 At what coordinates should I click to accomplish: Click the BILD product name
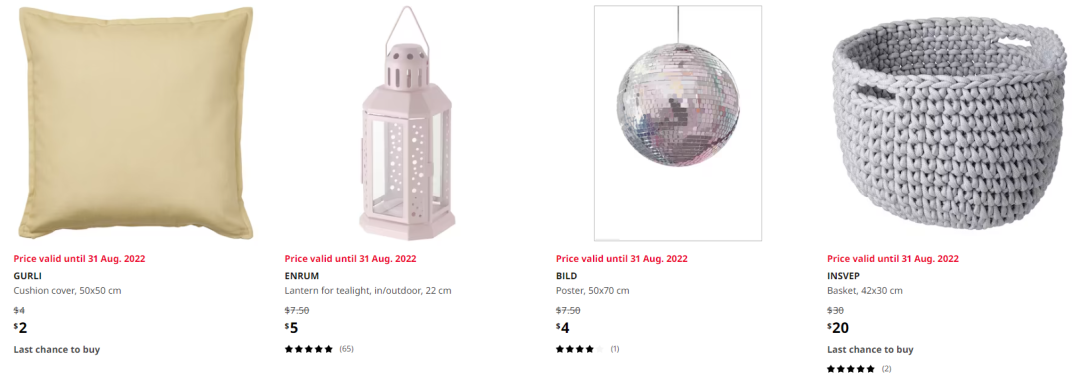point(566,275)
